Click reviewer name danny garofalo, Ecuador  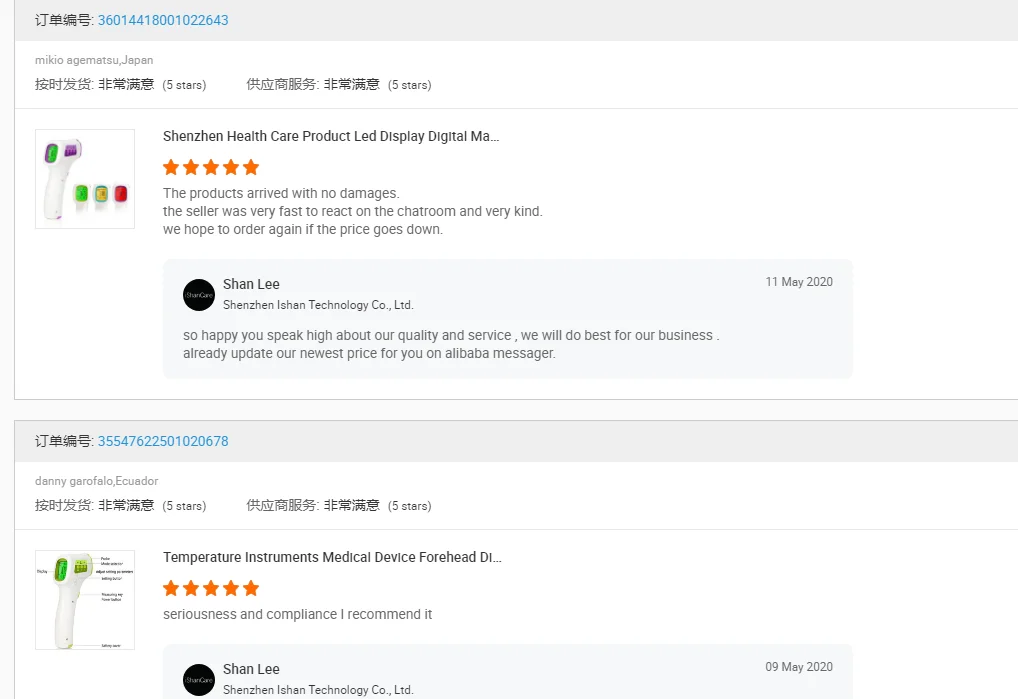point(96,481)
